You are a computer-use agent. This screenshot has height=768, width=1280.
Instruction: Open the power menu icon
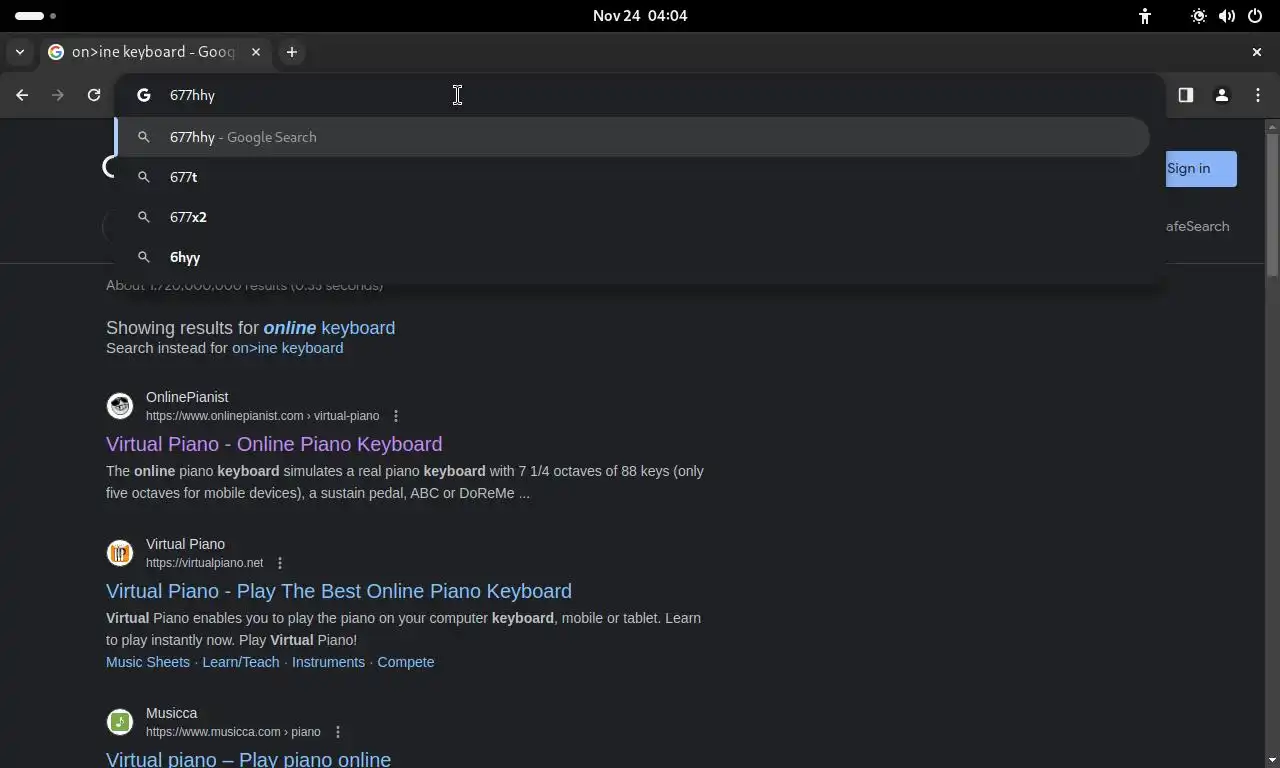point(1254,16)
